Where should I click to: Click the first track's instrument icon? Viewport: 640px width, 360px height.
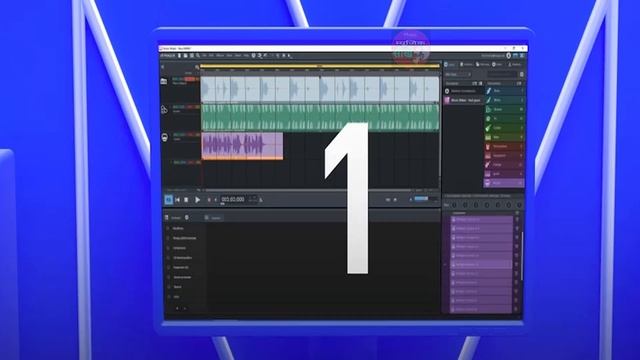[x=164, y=81]
